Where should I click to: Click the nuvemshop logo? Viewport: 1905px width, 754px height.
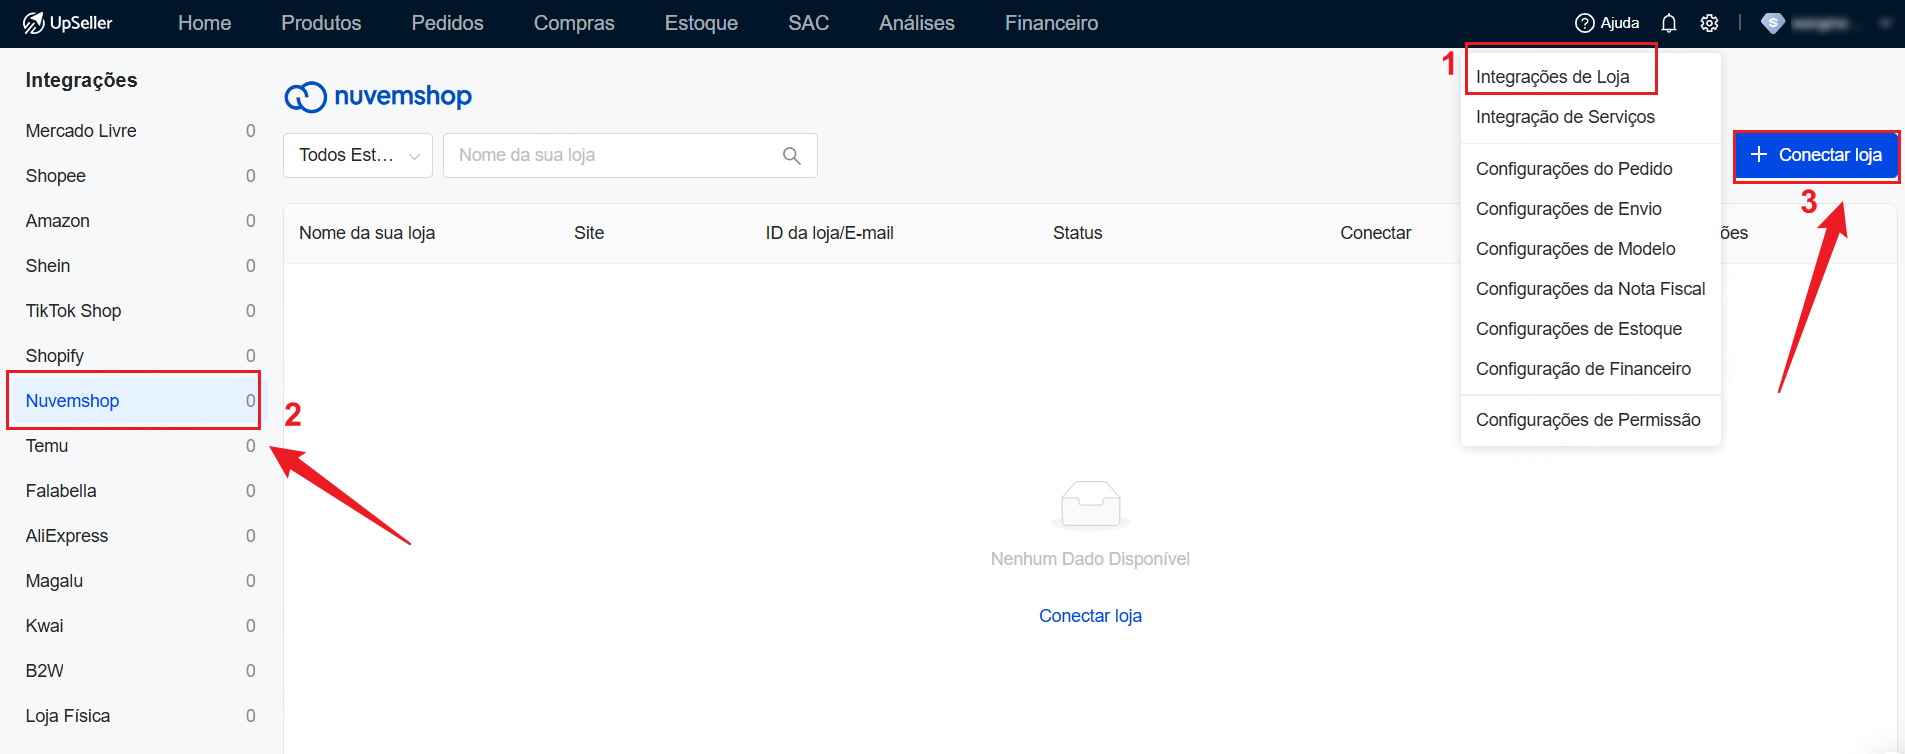point(378,96)
